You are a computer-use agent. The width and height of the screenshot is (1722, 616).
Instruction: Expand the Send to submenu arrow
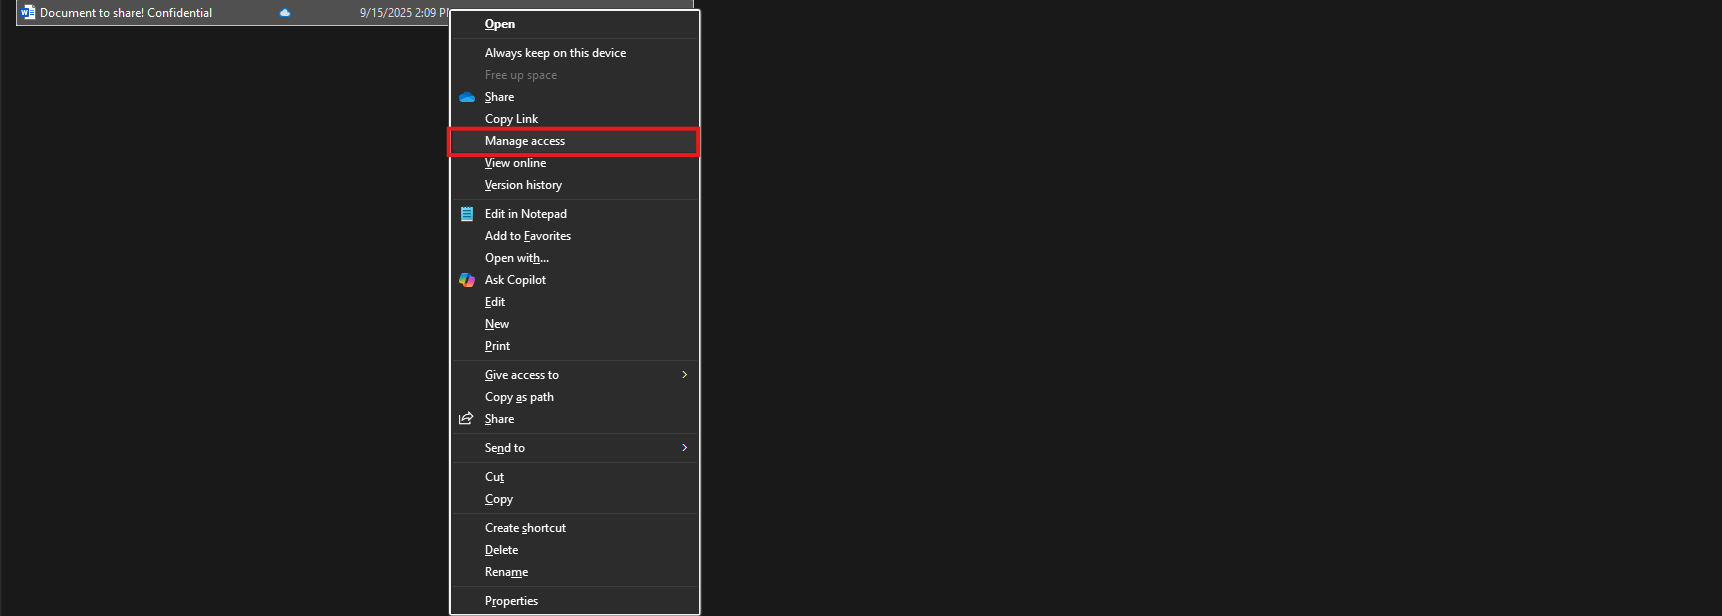coord(684,448)
